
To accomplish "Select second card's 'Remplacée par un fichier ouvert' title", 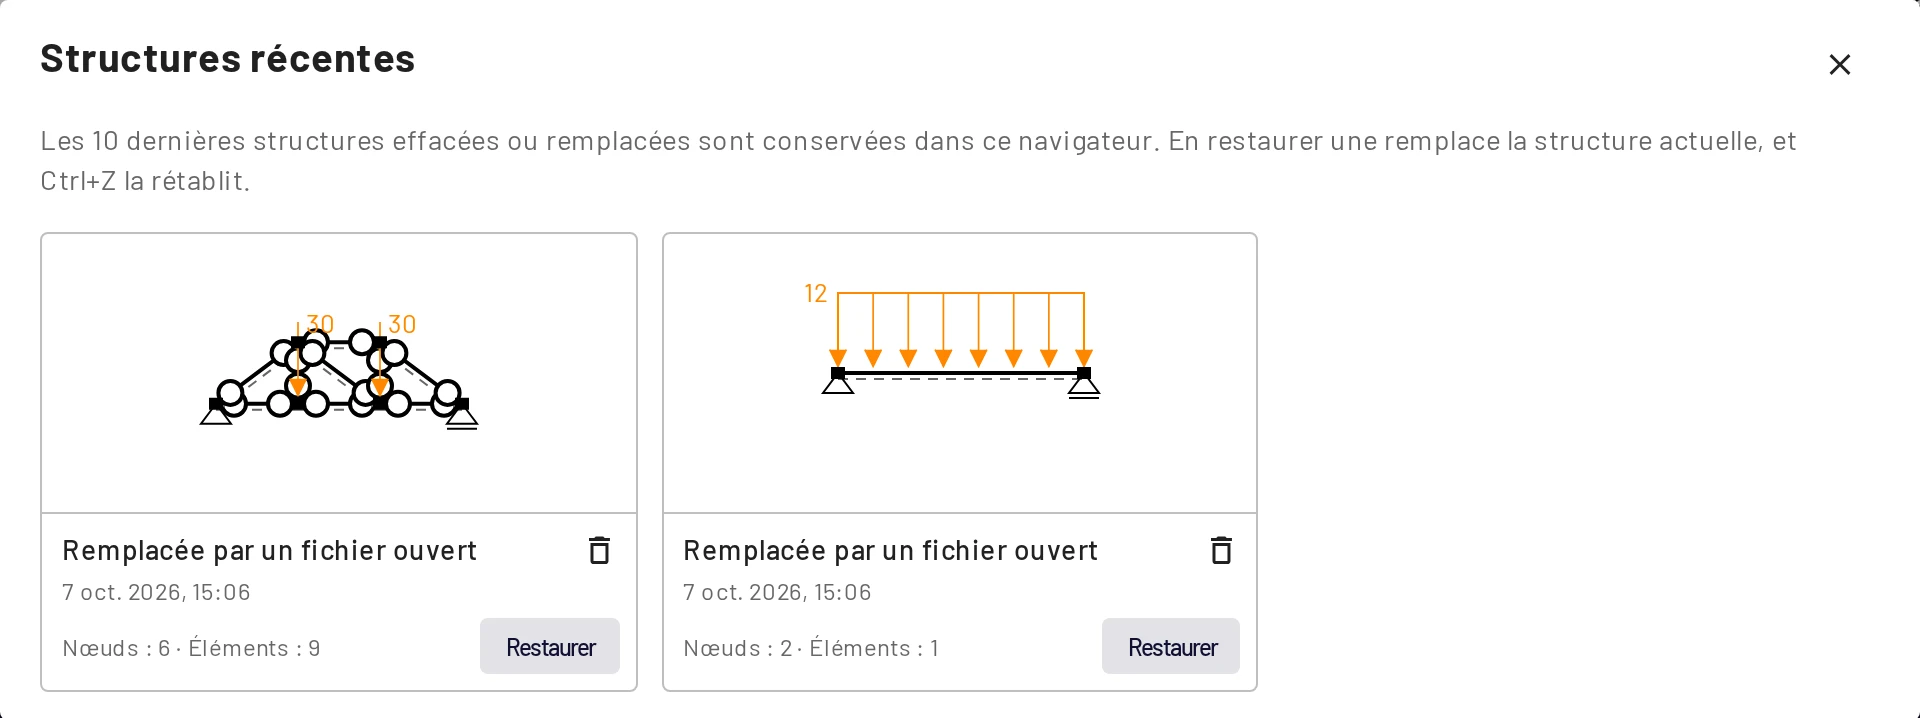I will pos(890,551).
